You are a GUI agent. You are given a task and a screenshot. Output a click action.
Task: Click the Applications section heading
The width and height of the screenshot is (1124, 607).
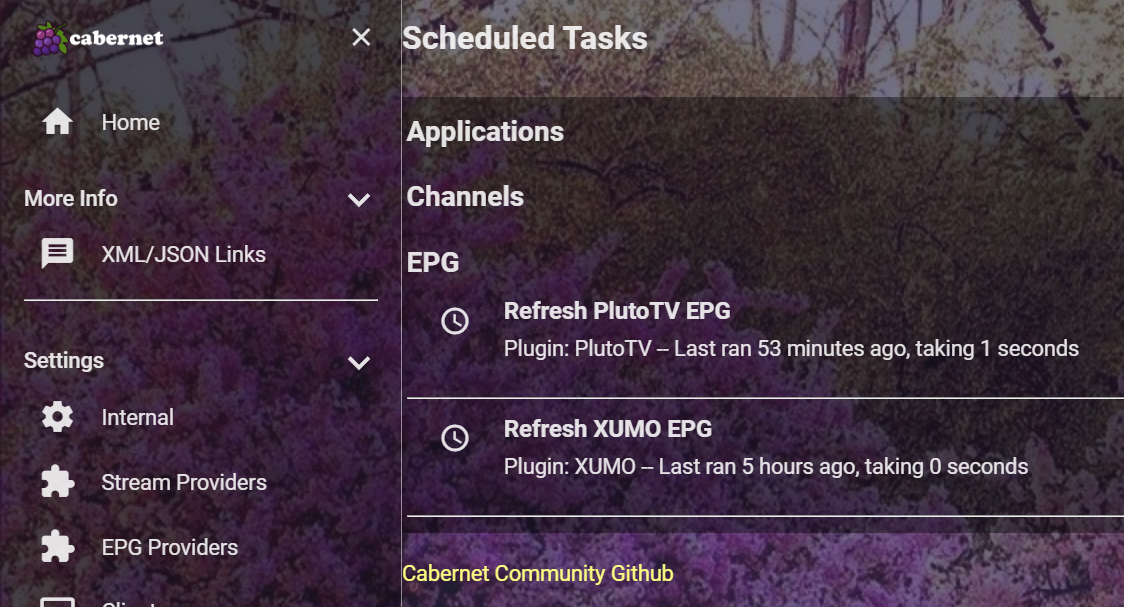pos(485,132)
